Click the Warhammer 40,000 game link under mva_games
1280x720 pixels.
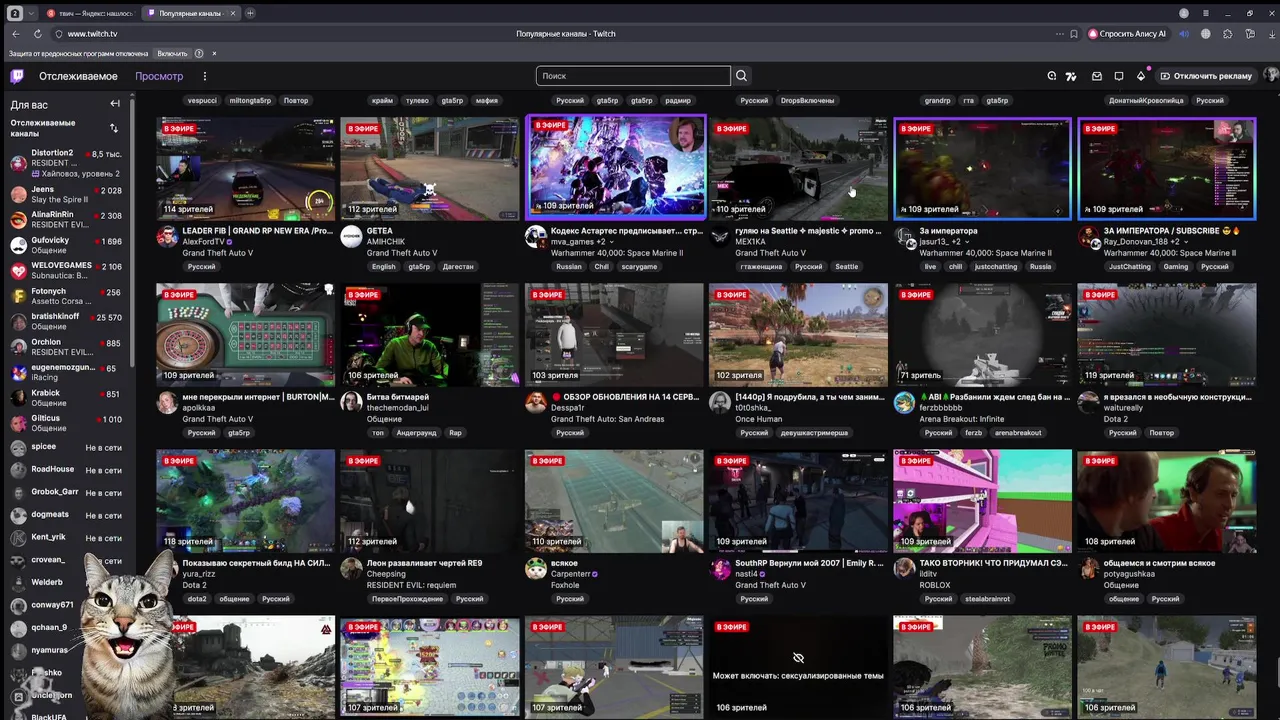(617, 253)
